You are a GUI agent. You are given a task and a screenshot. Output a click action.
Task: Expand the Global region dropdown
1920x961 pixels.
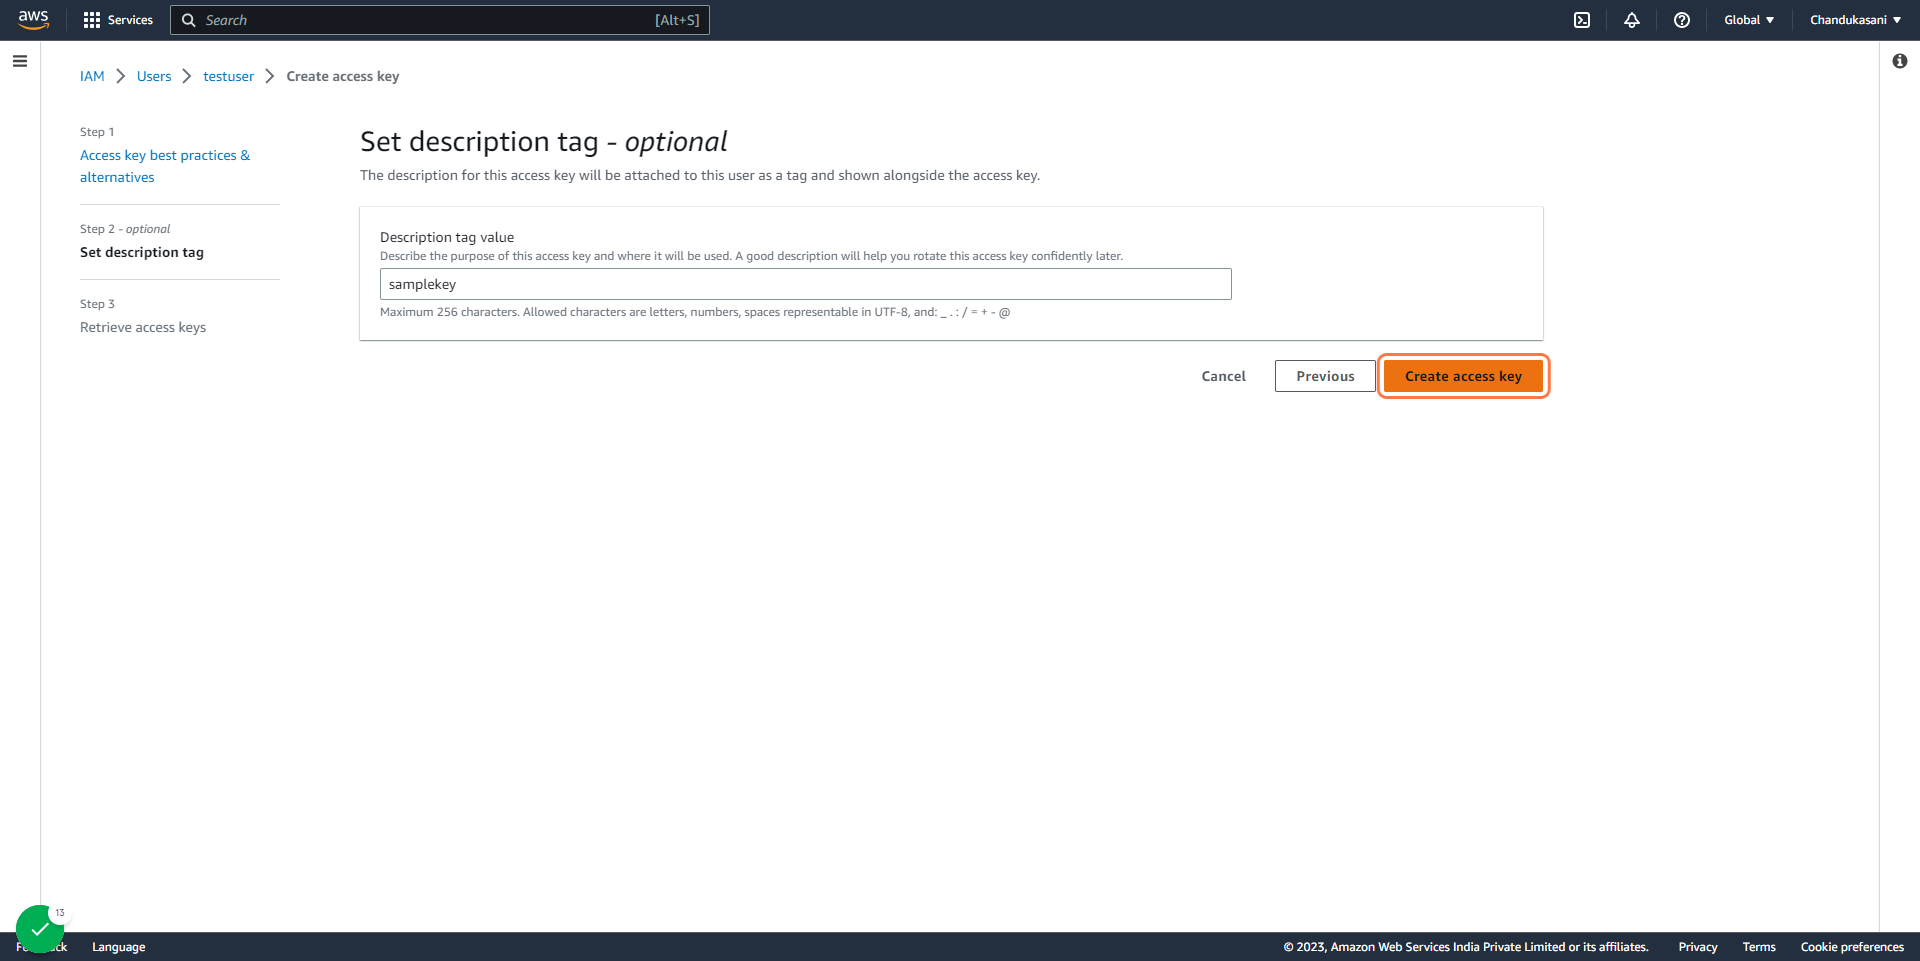[x=1749, y=20]
